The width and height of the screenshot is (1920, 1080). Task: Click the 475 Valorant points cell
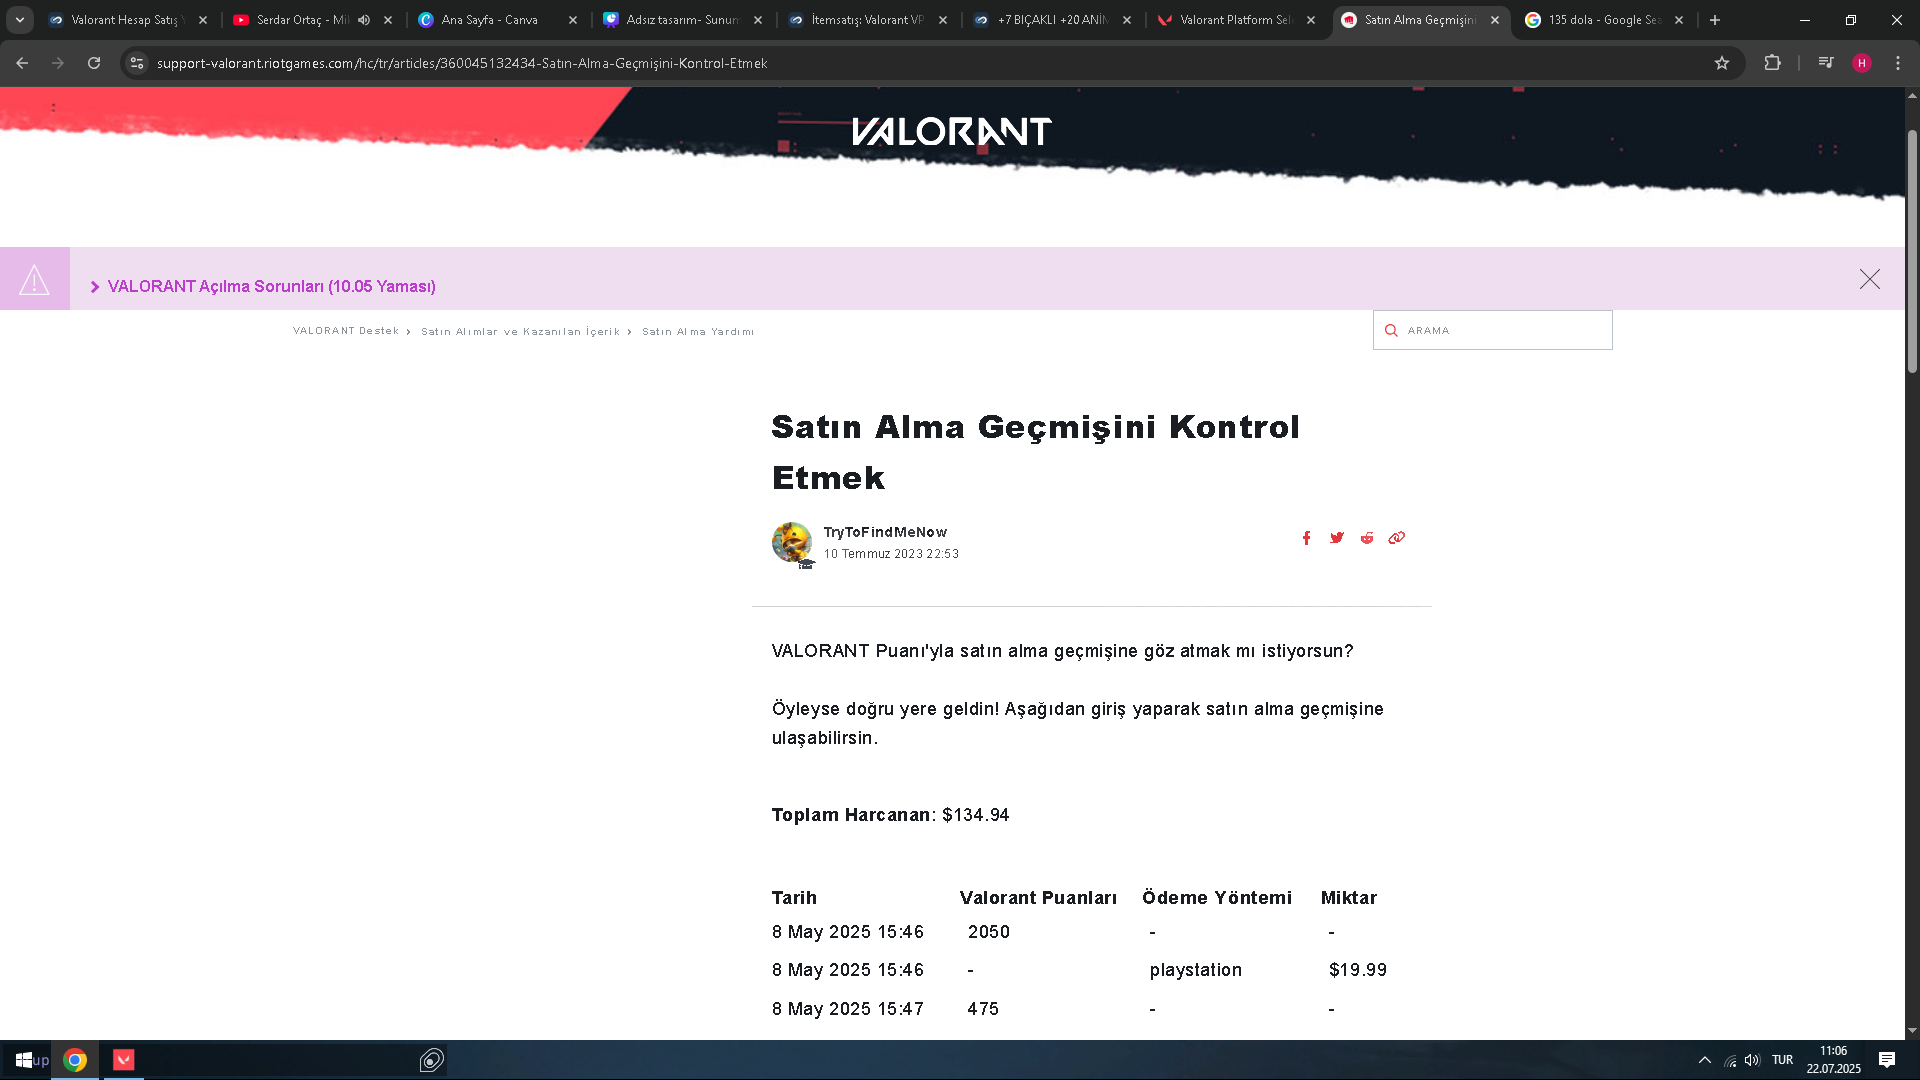point(983,1009)
